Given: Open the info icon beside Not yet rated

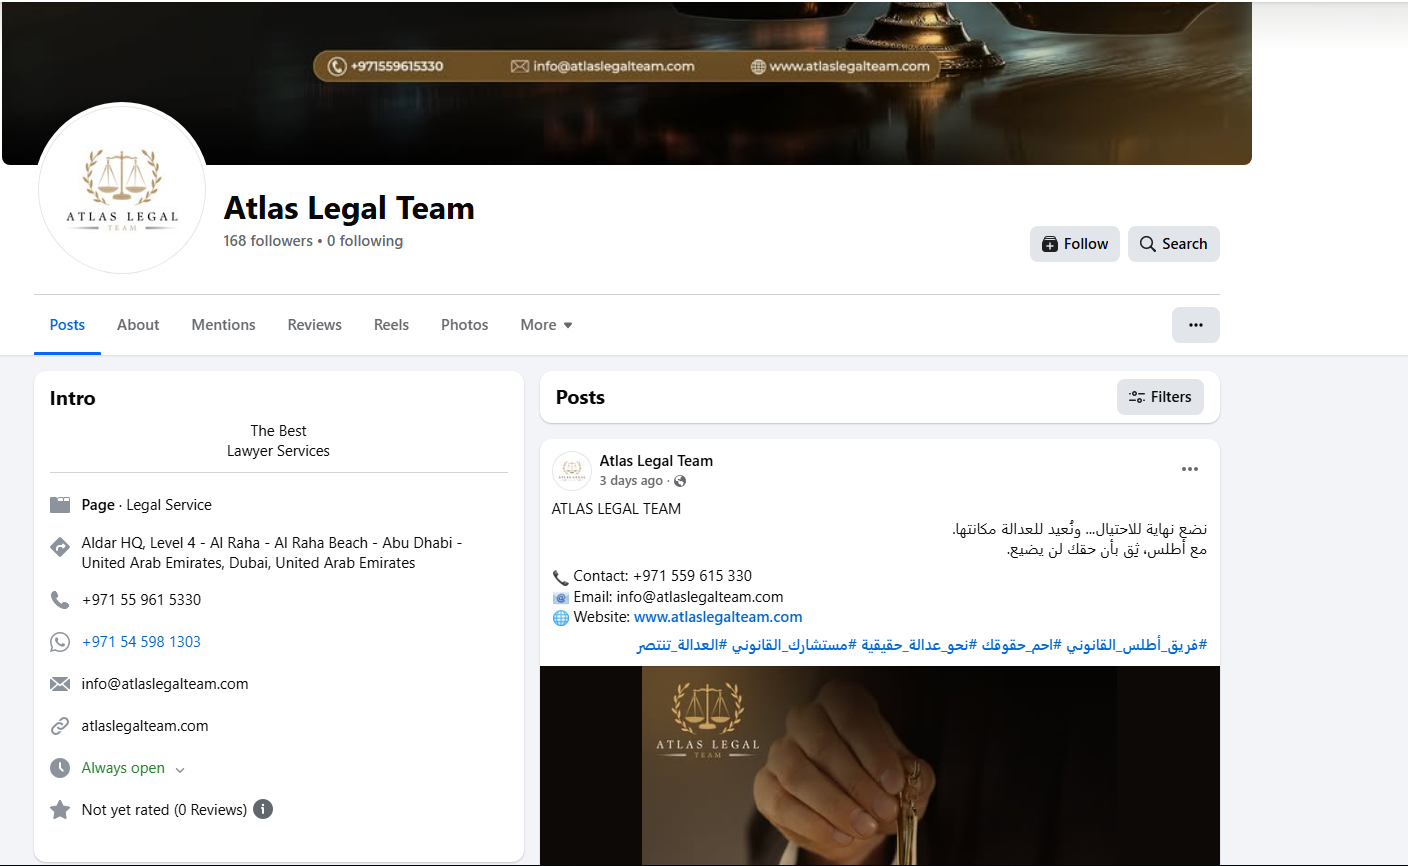Looking at the screenshot, I should coord(262,809).
